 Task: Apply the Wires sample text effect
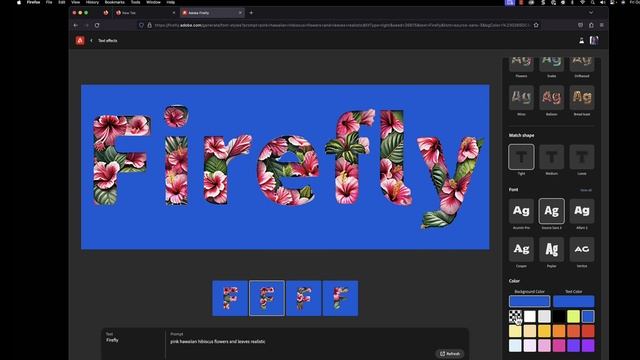[x=521, y=98]
